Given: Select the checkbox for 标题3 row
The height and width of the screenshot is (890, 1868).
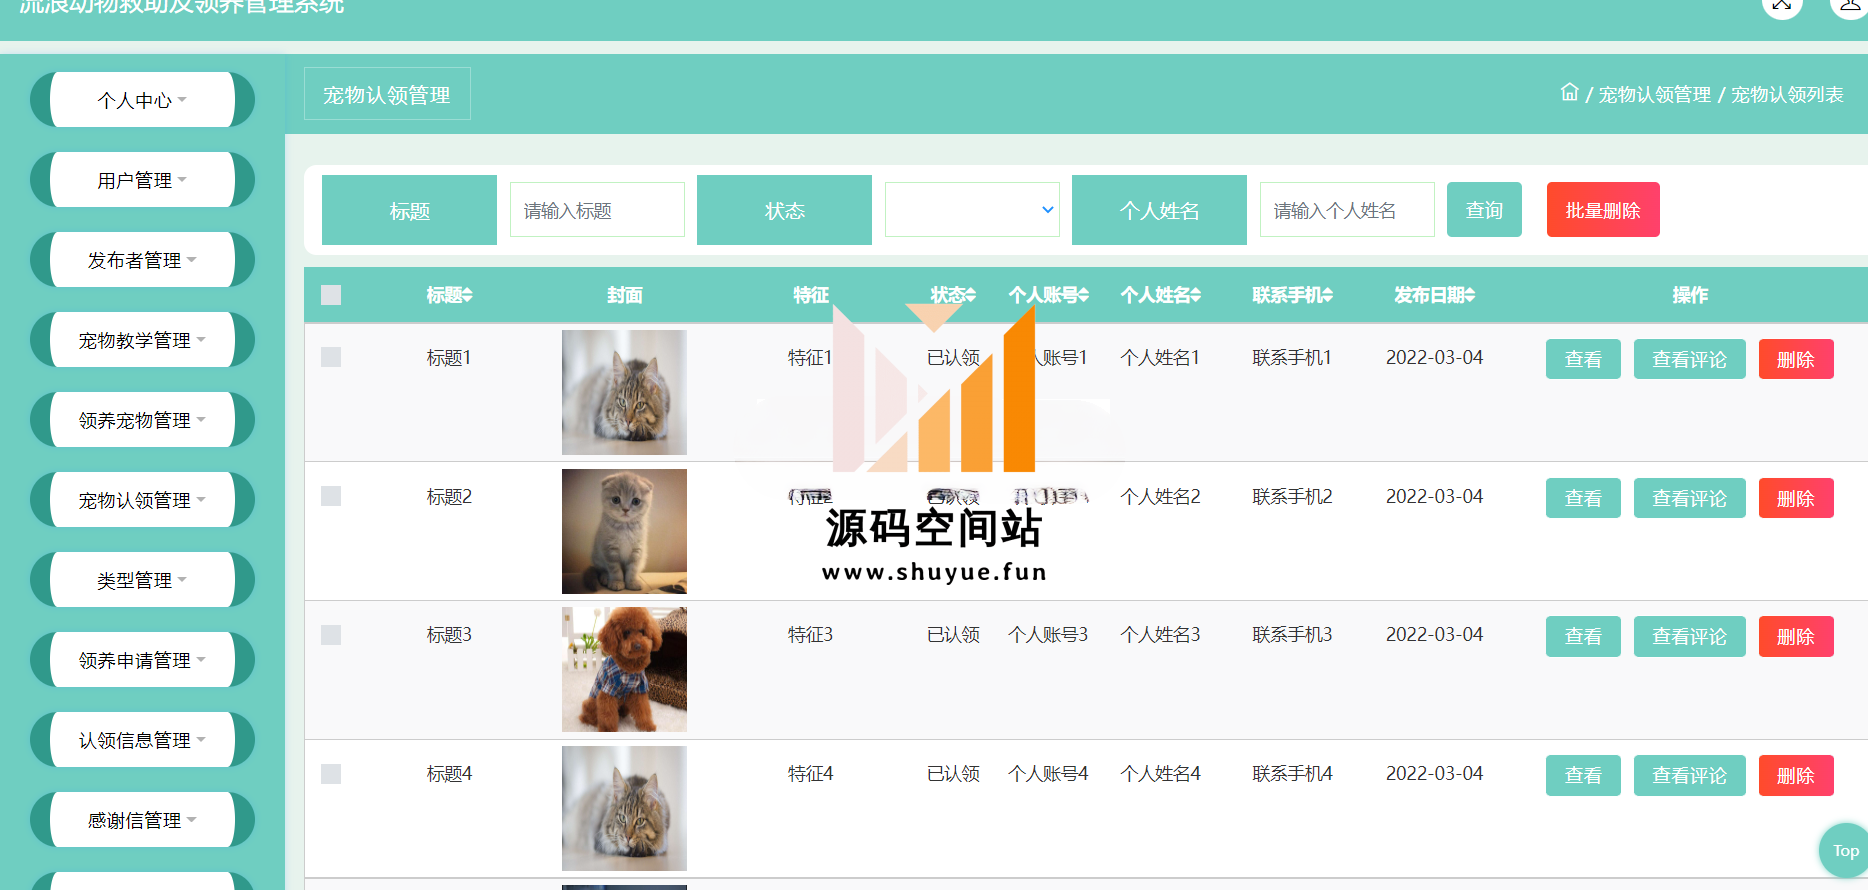Looking at the screenshot, I should tap(331, 635).
